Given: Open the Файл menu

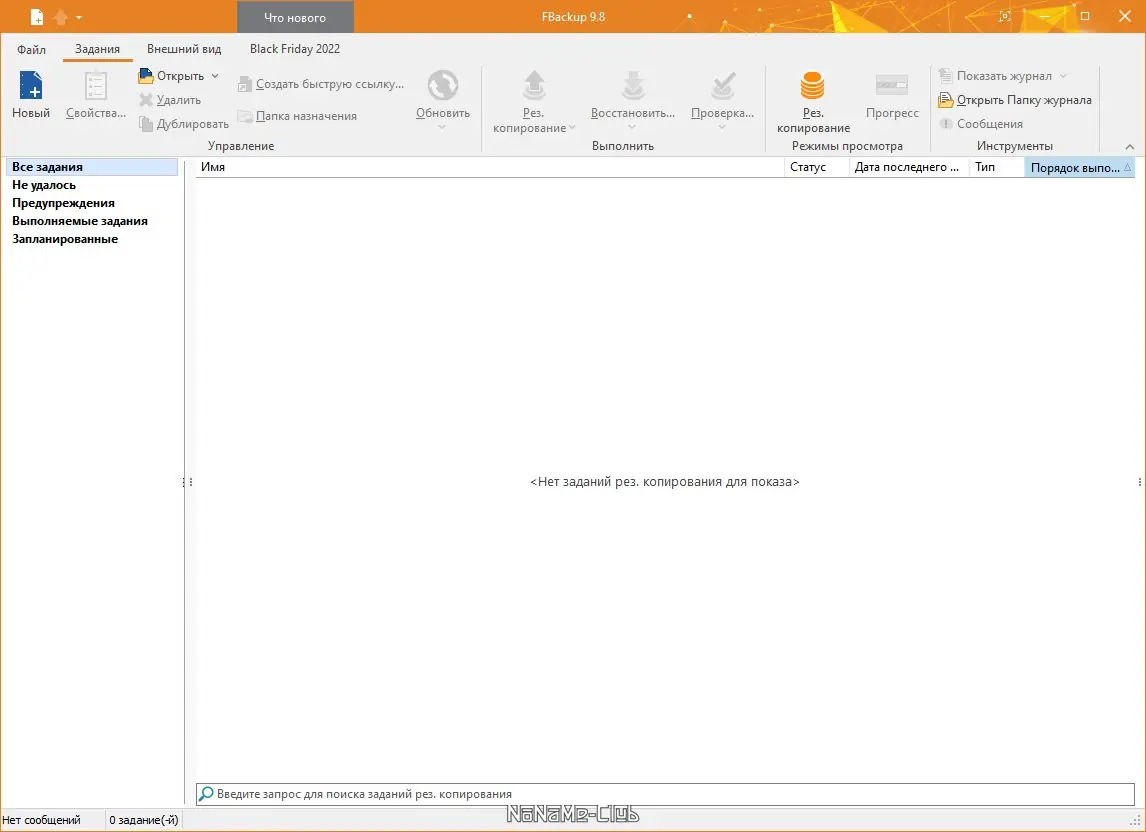Looking at the screenshot, I should tap(31, 49).
